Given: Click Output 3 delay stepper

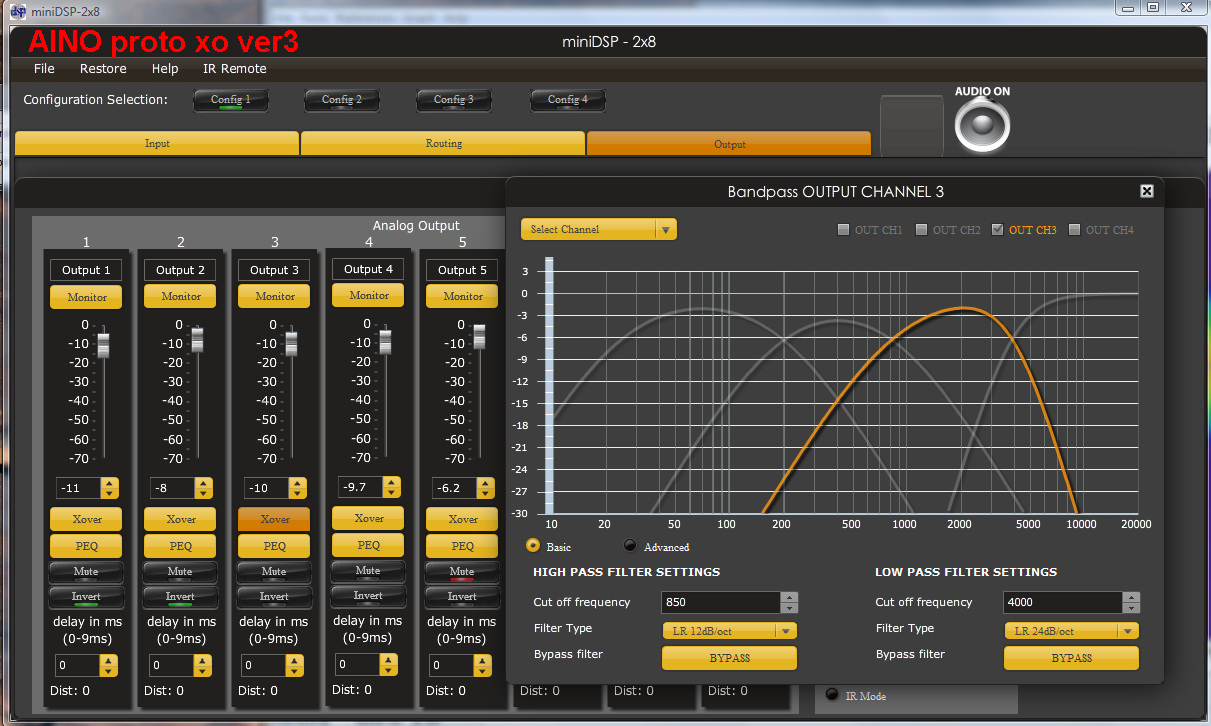Looking at the screenshot, I should [297, 665].
